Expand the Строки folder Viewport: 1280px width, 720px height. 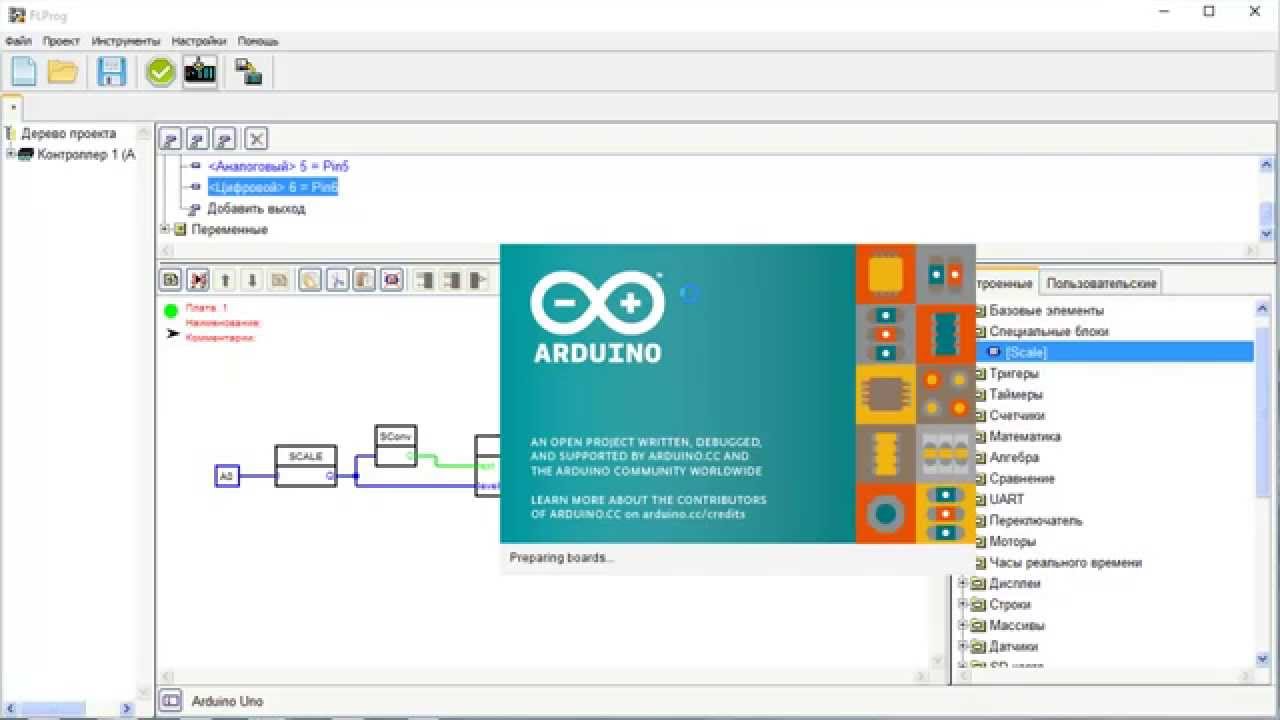tap(964, 604)
